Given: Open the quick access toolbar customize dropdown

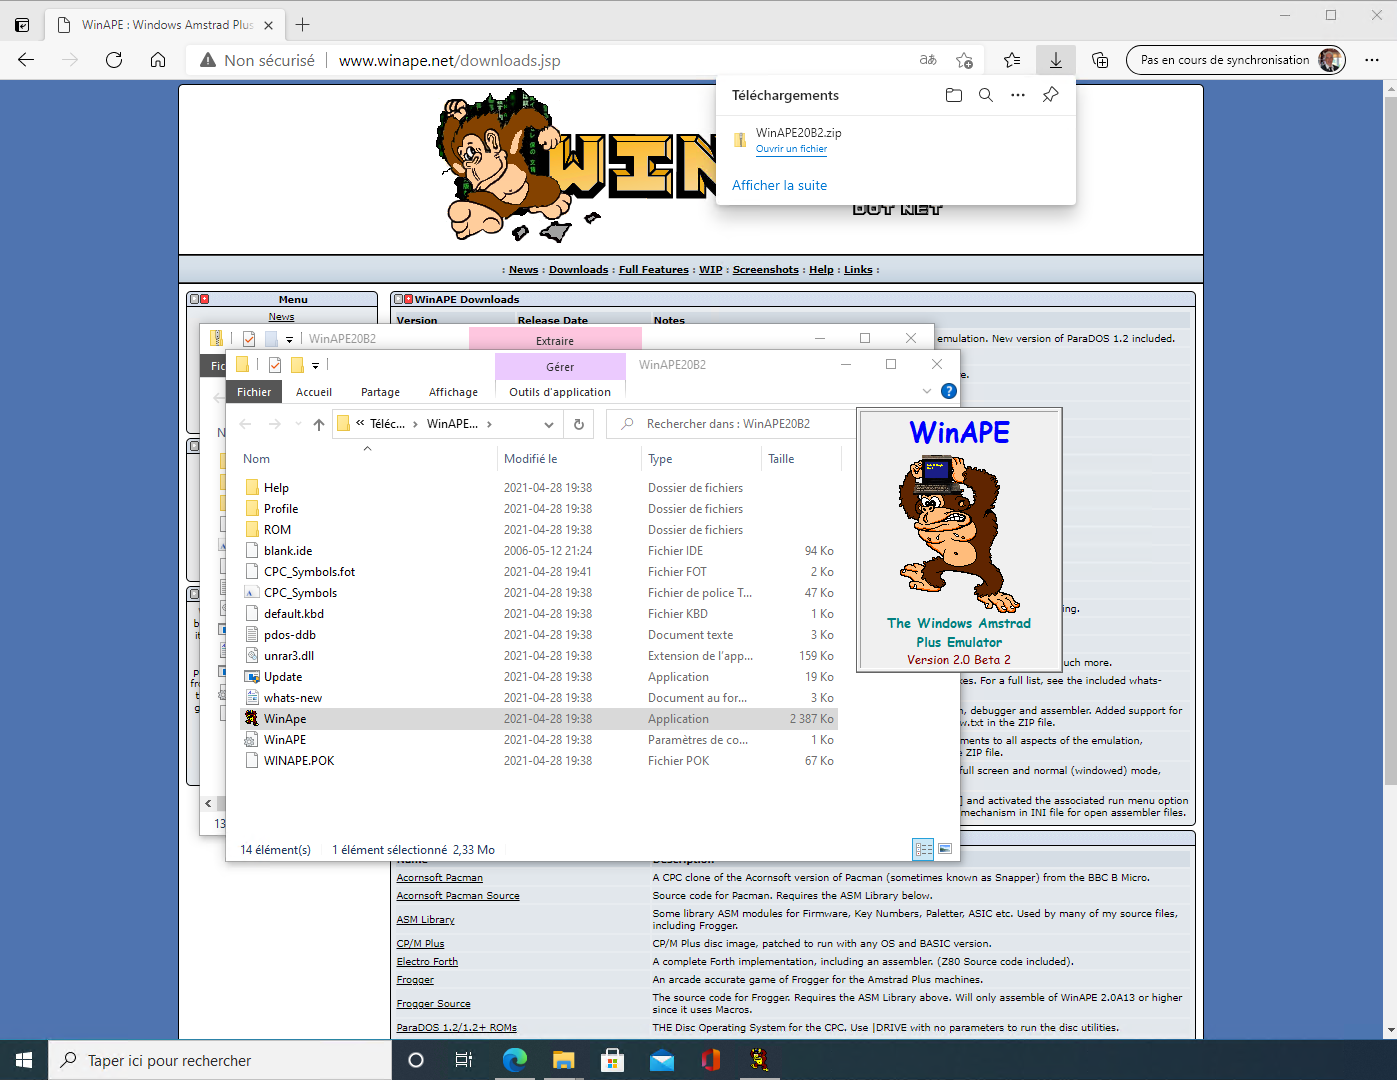Looking at the screenshot, I should [315, 366].
